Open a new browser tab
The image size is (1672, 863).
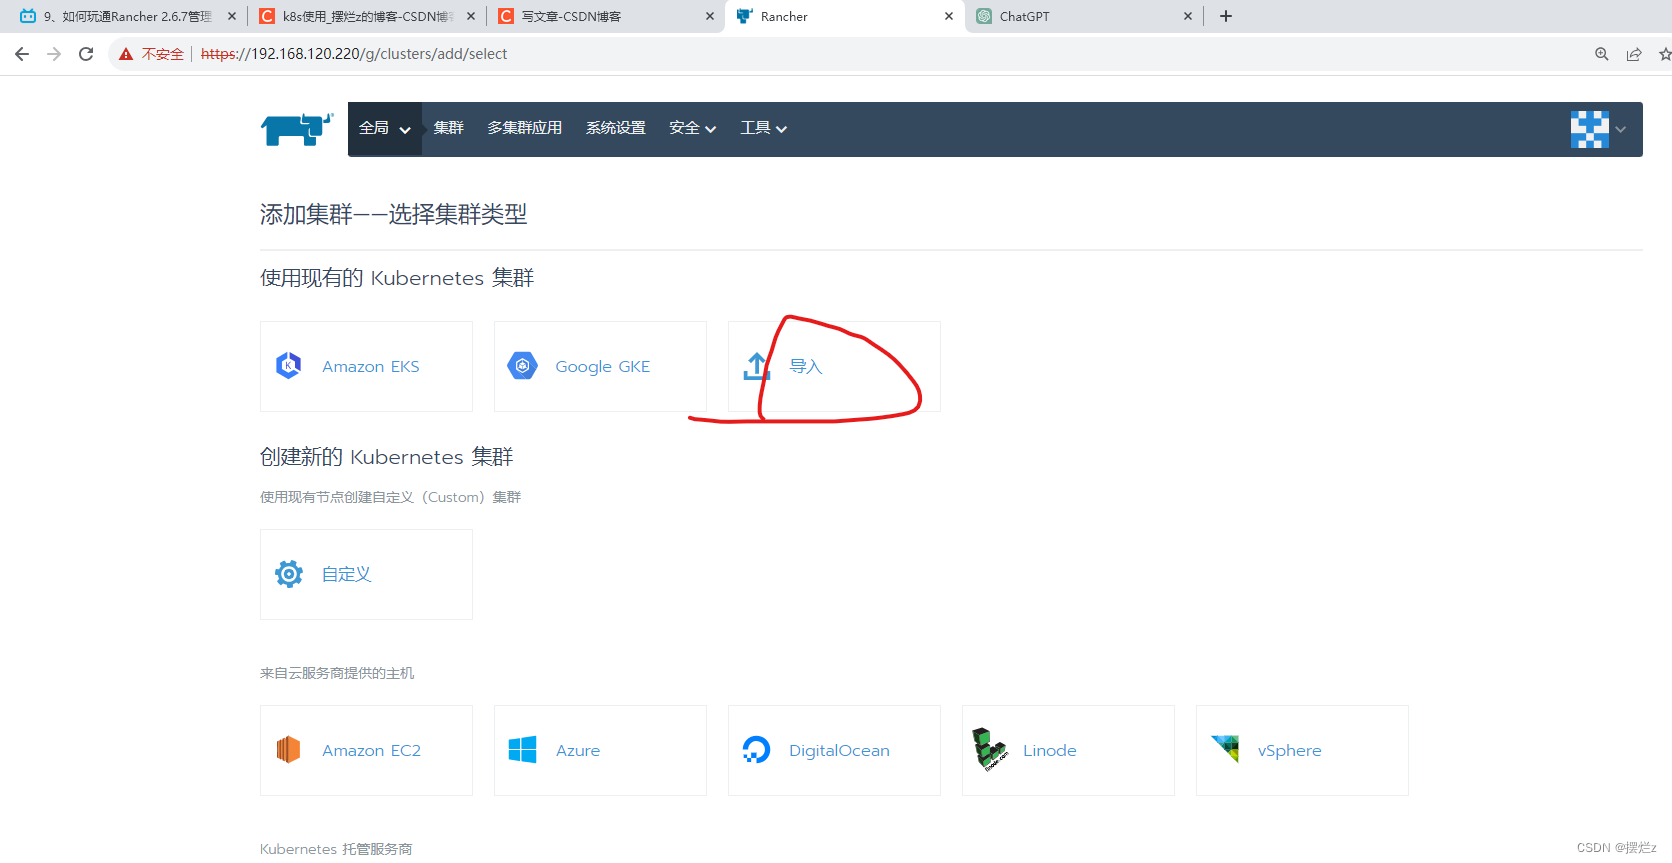pyautogui.click(x=1226, y=16)
